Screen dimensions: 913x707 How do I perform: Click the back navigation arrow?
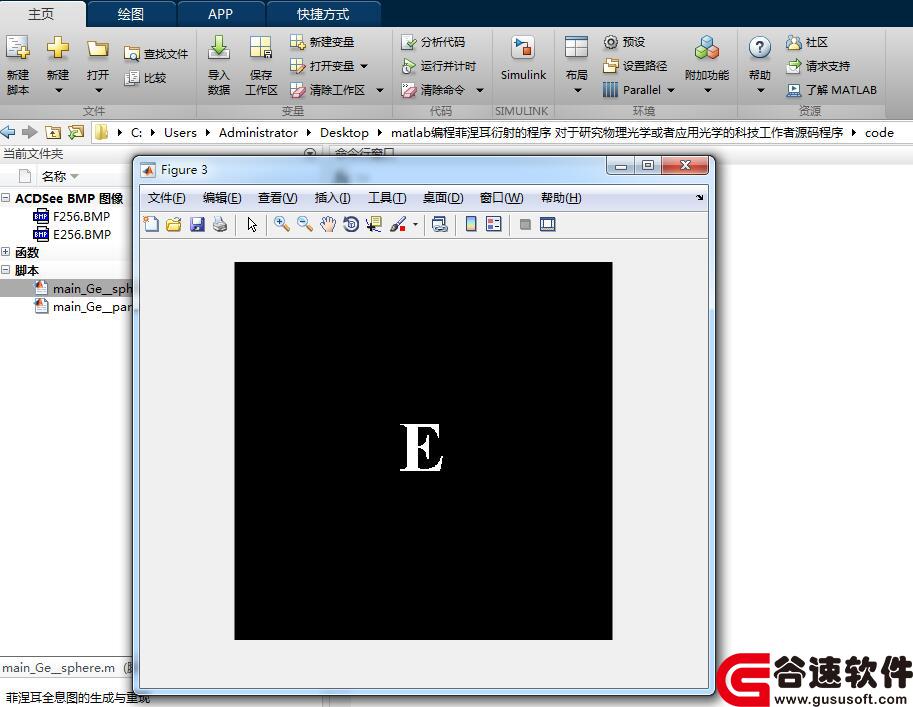coord(8,132)
